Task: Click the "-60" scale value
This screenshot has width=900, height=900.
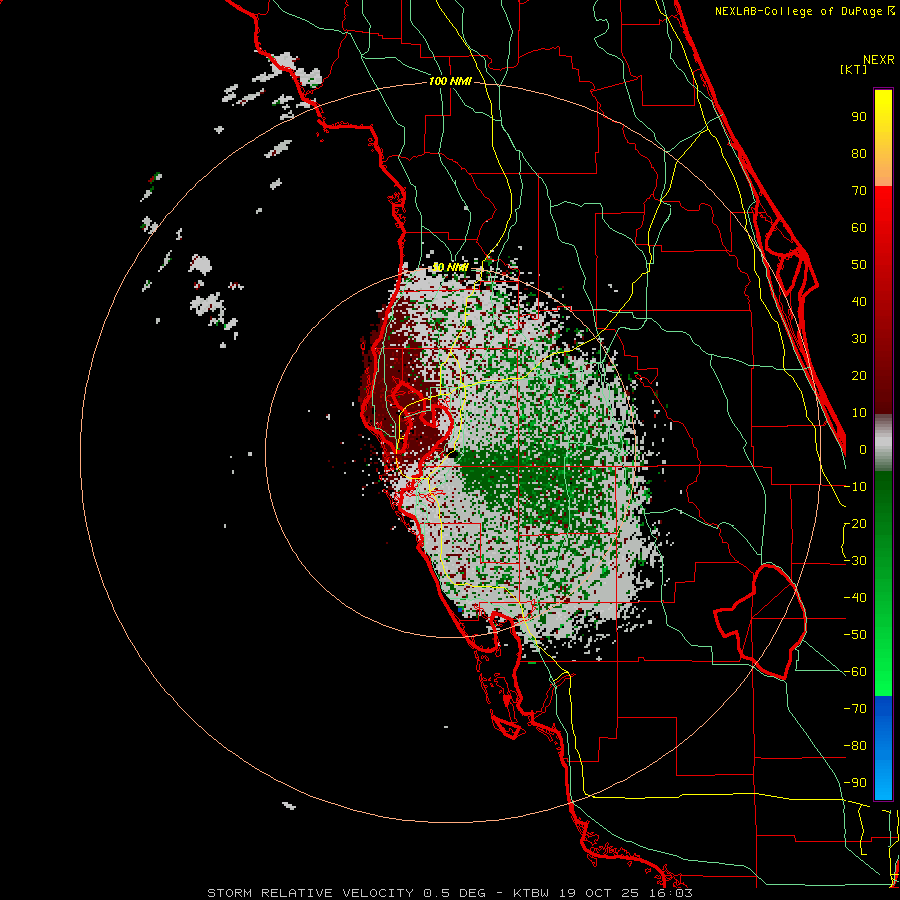Action: tap(855, 672)
